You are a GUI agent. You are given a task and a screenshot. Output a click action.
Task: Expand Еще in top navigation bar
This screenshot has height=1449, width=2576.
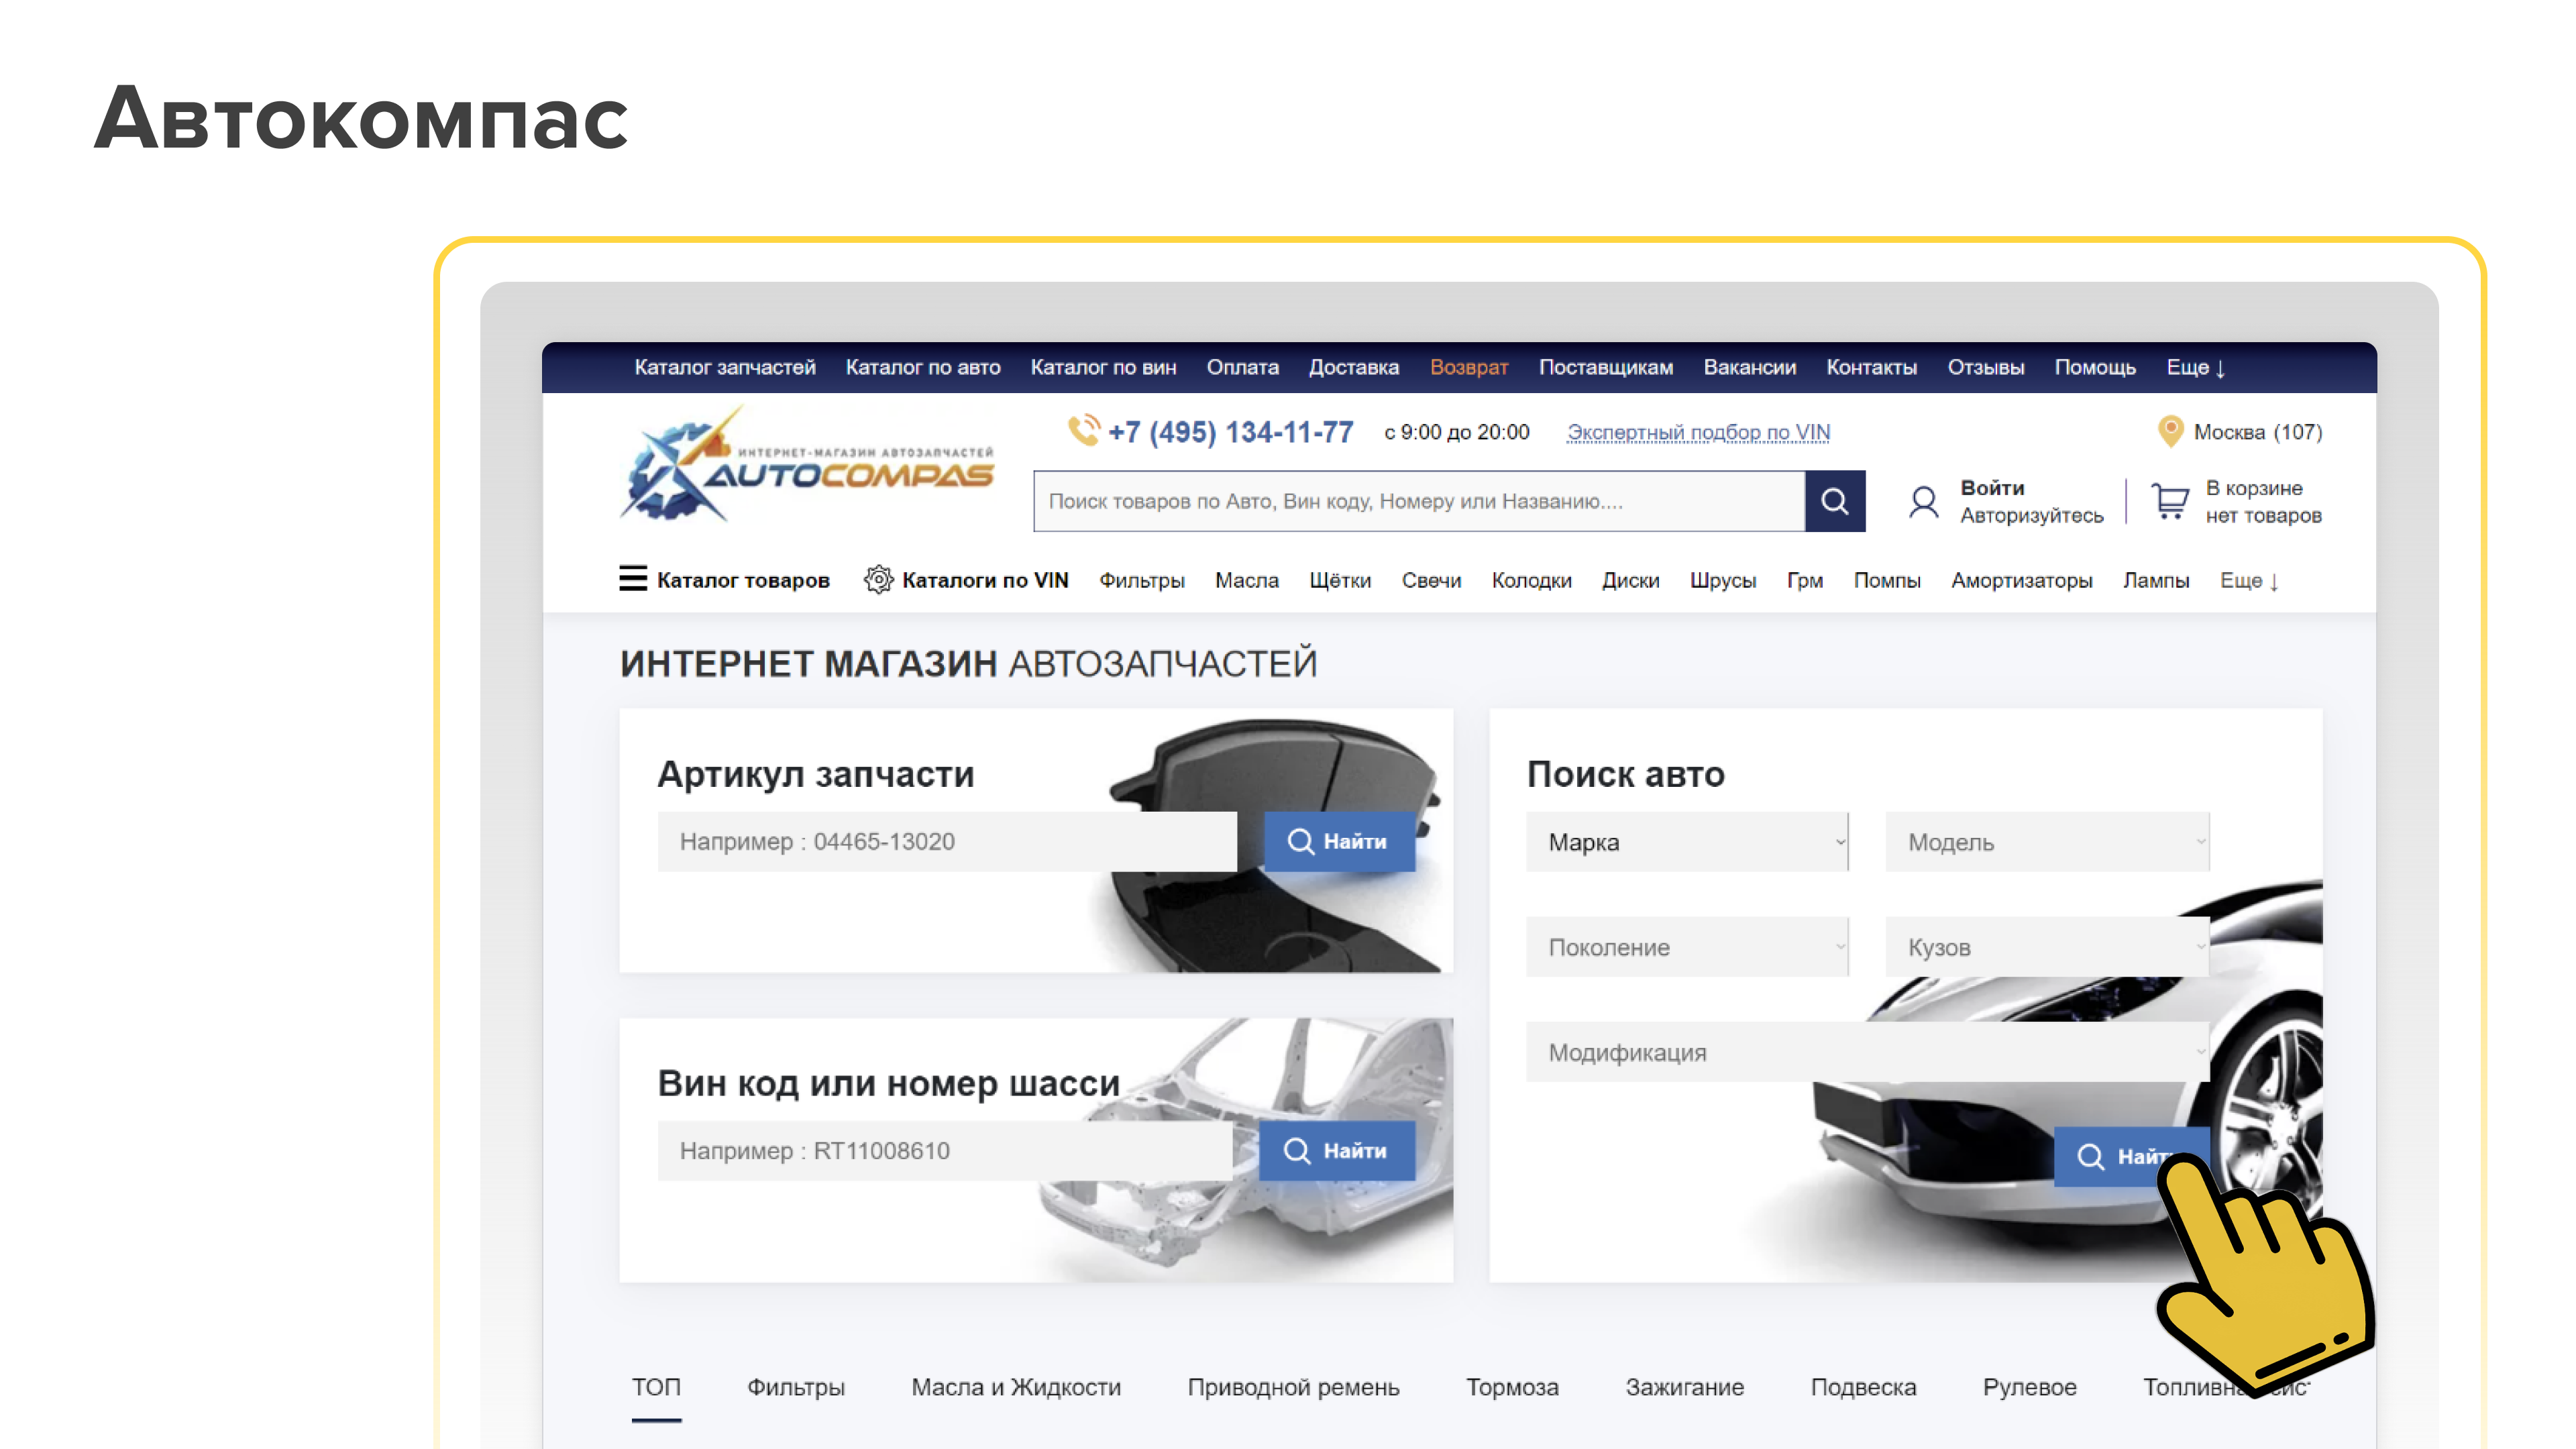pos(2195,367)
